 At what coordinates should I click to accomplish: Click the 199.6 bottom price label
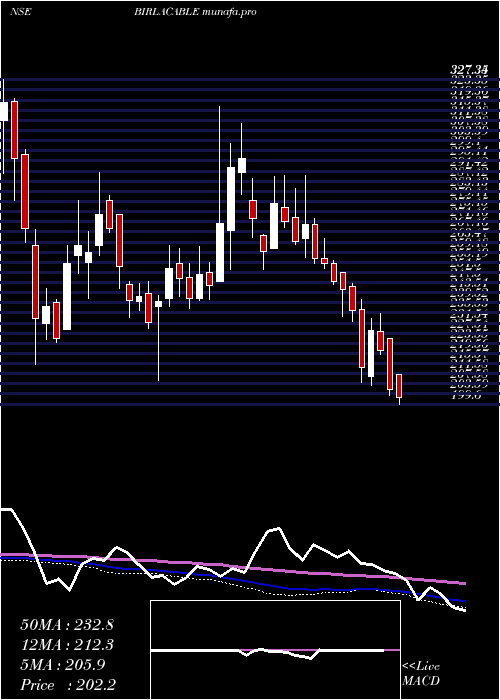pyautogui.click(x=465, y=395)
